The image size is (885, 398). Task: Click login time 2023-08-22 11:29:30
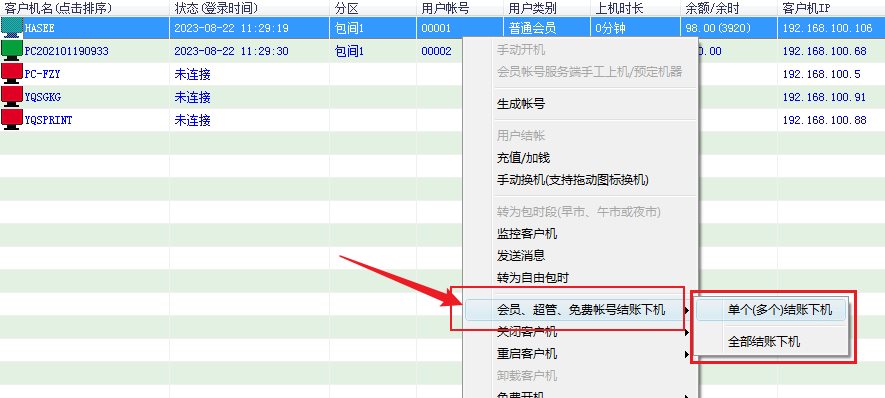coord(231,51)
